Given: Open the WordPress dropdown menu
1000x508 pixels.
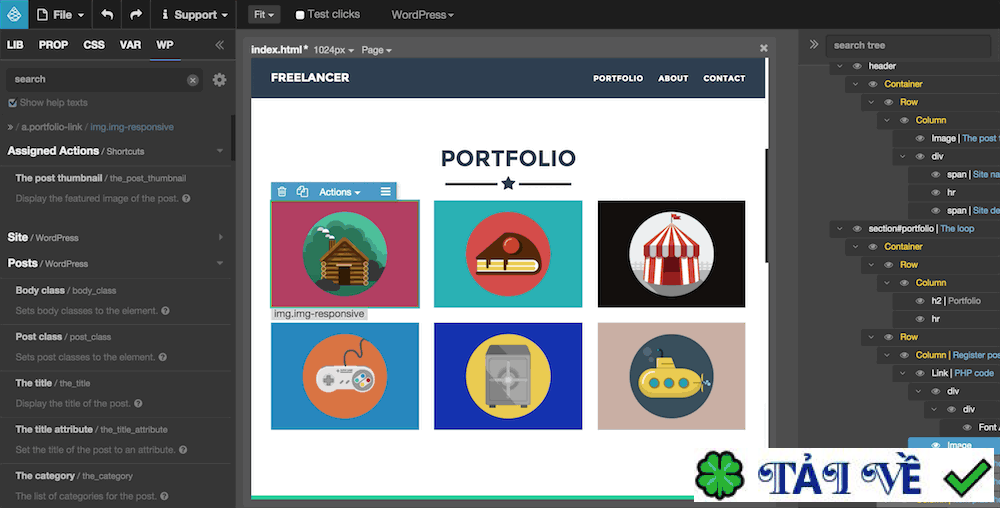Looking at the screenshot, I should (x=422, y=14).
